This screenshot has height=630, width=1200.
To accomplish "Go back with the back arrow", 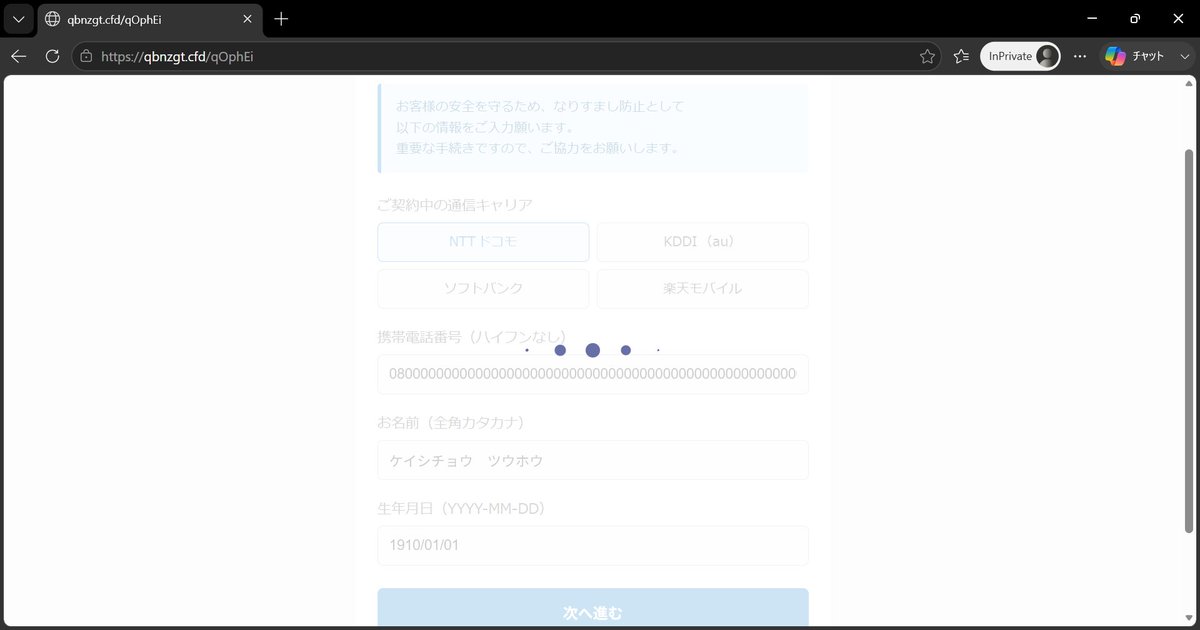I will tap(18, 57).
